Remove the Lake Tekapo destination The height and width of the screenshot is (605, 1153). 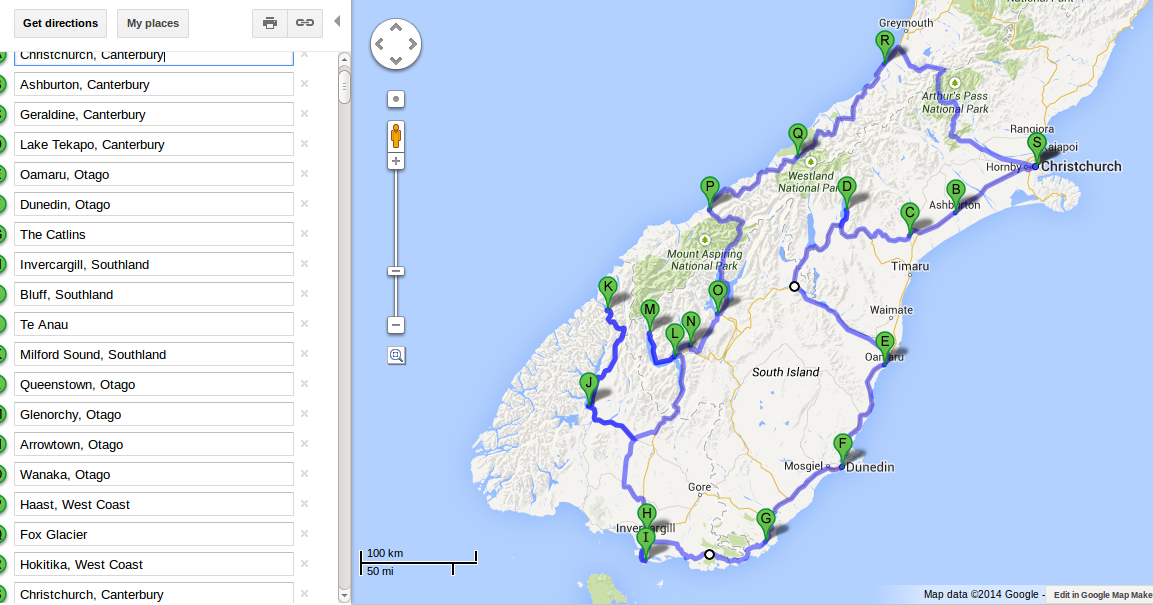click(304, 144)
